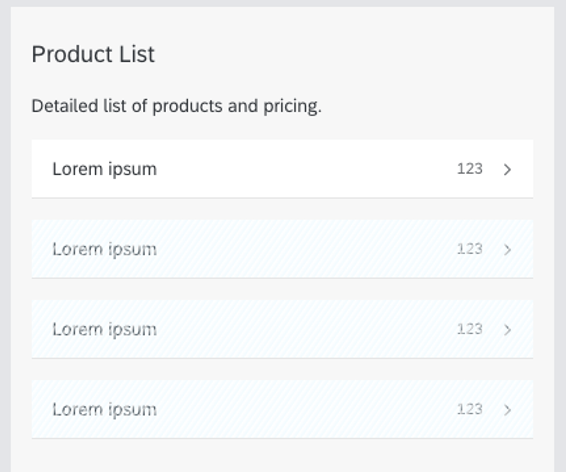Click the chevron arrow on the first list item
This screenshot has width=566, height=474.
(x=507, y=169)
